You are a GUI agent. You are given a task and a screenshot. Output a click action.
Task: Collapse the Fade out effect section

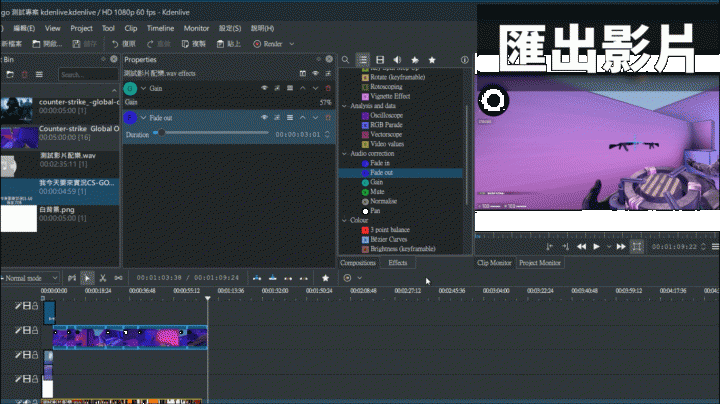143,118
